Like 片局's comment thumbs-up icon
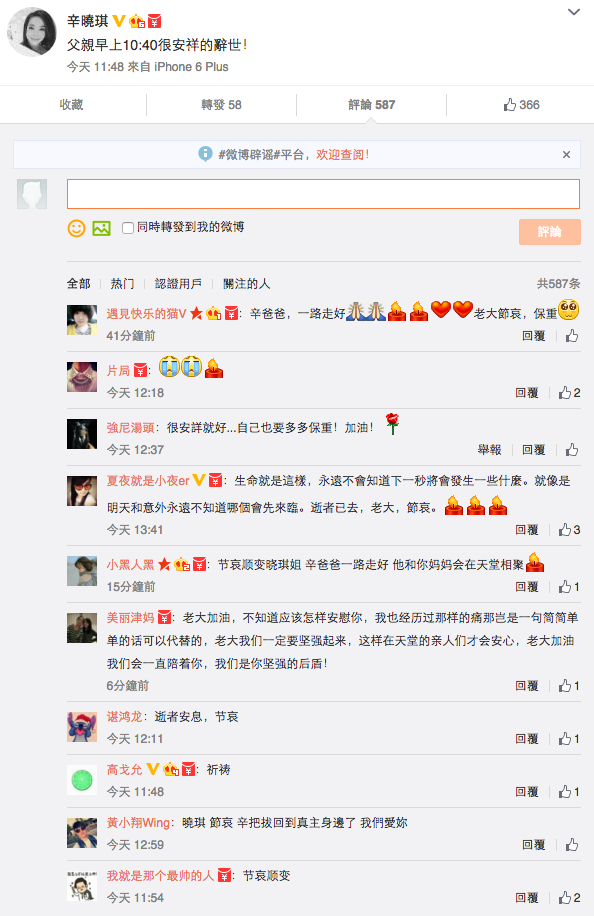Image resolution: width=594 pixels, height=916 pixels. pos(565,393)
